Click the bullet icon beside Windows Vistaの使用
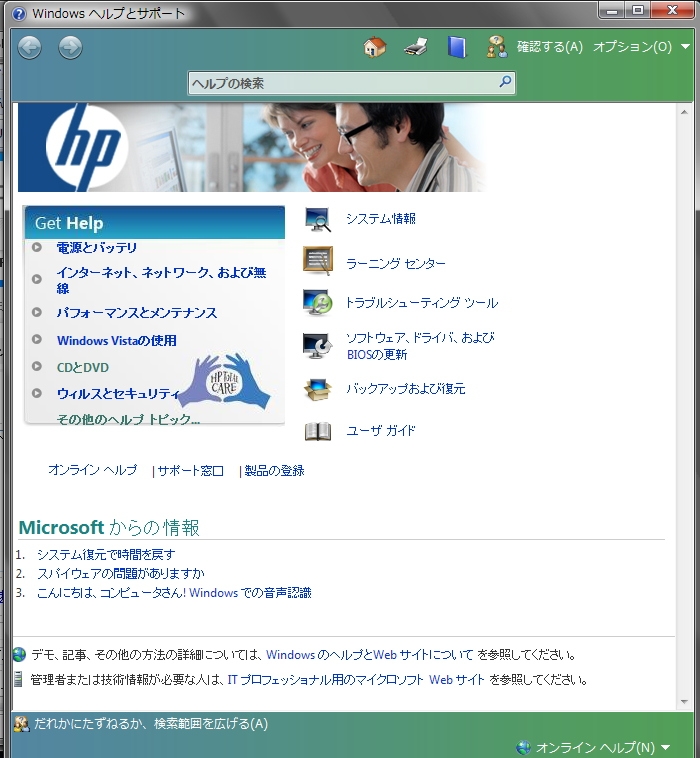 (x=37, y=339)
